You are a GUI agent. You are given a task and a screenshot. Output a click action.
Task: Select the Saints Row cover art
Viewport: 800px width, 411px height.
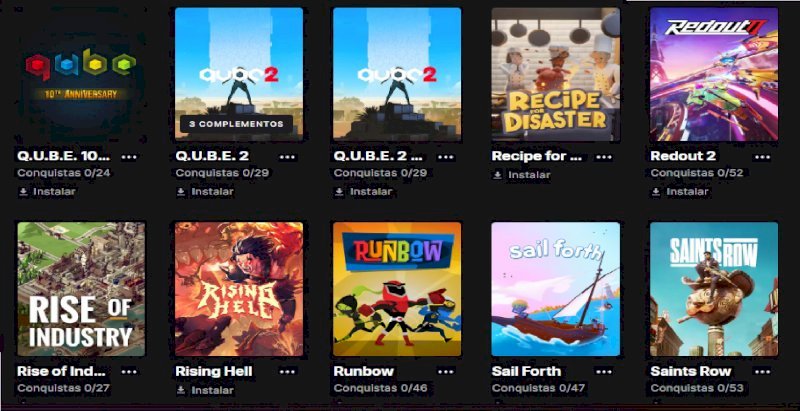(x=714, y=289)
